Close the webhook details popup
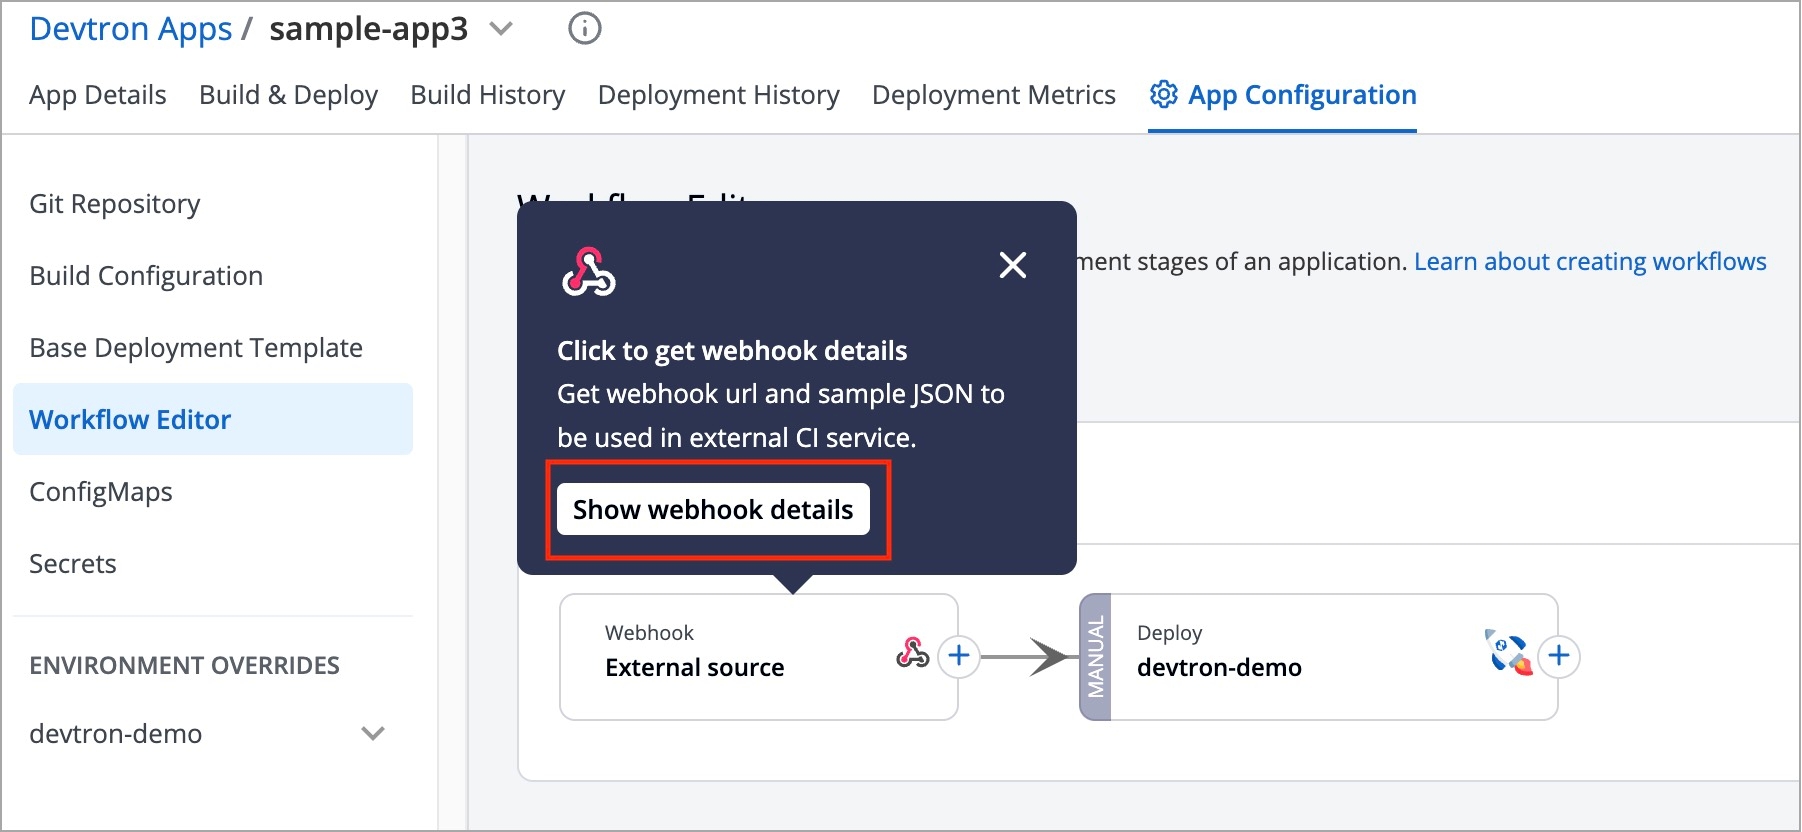Screen dimensions: 1802x832 click(1013, 265)
